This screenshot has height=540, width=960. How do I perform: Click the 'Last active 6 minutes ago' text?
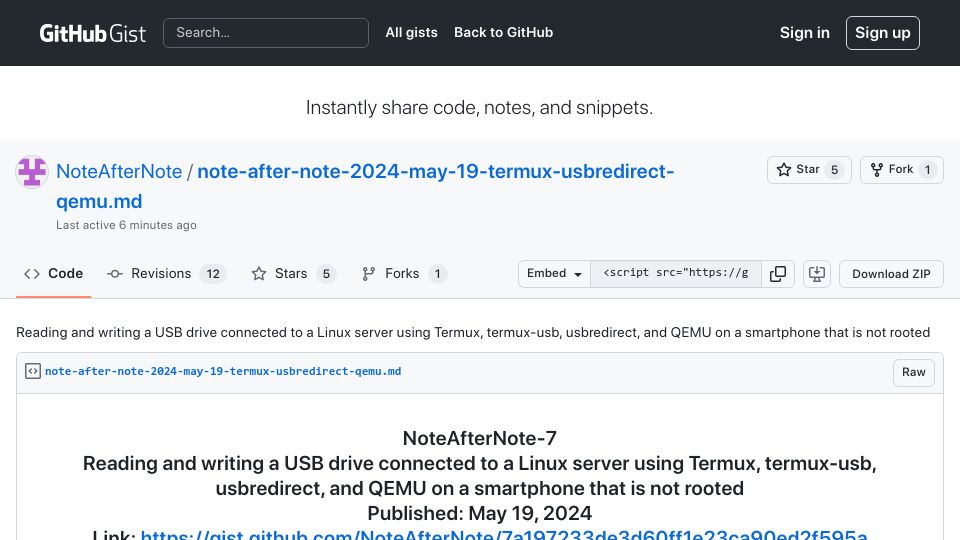pyautogui.click(x=126, y=225)
